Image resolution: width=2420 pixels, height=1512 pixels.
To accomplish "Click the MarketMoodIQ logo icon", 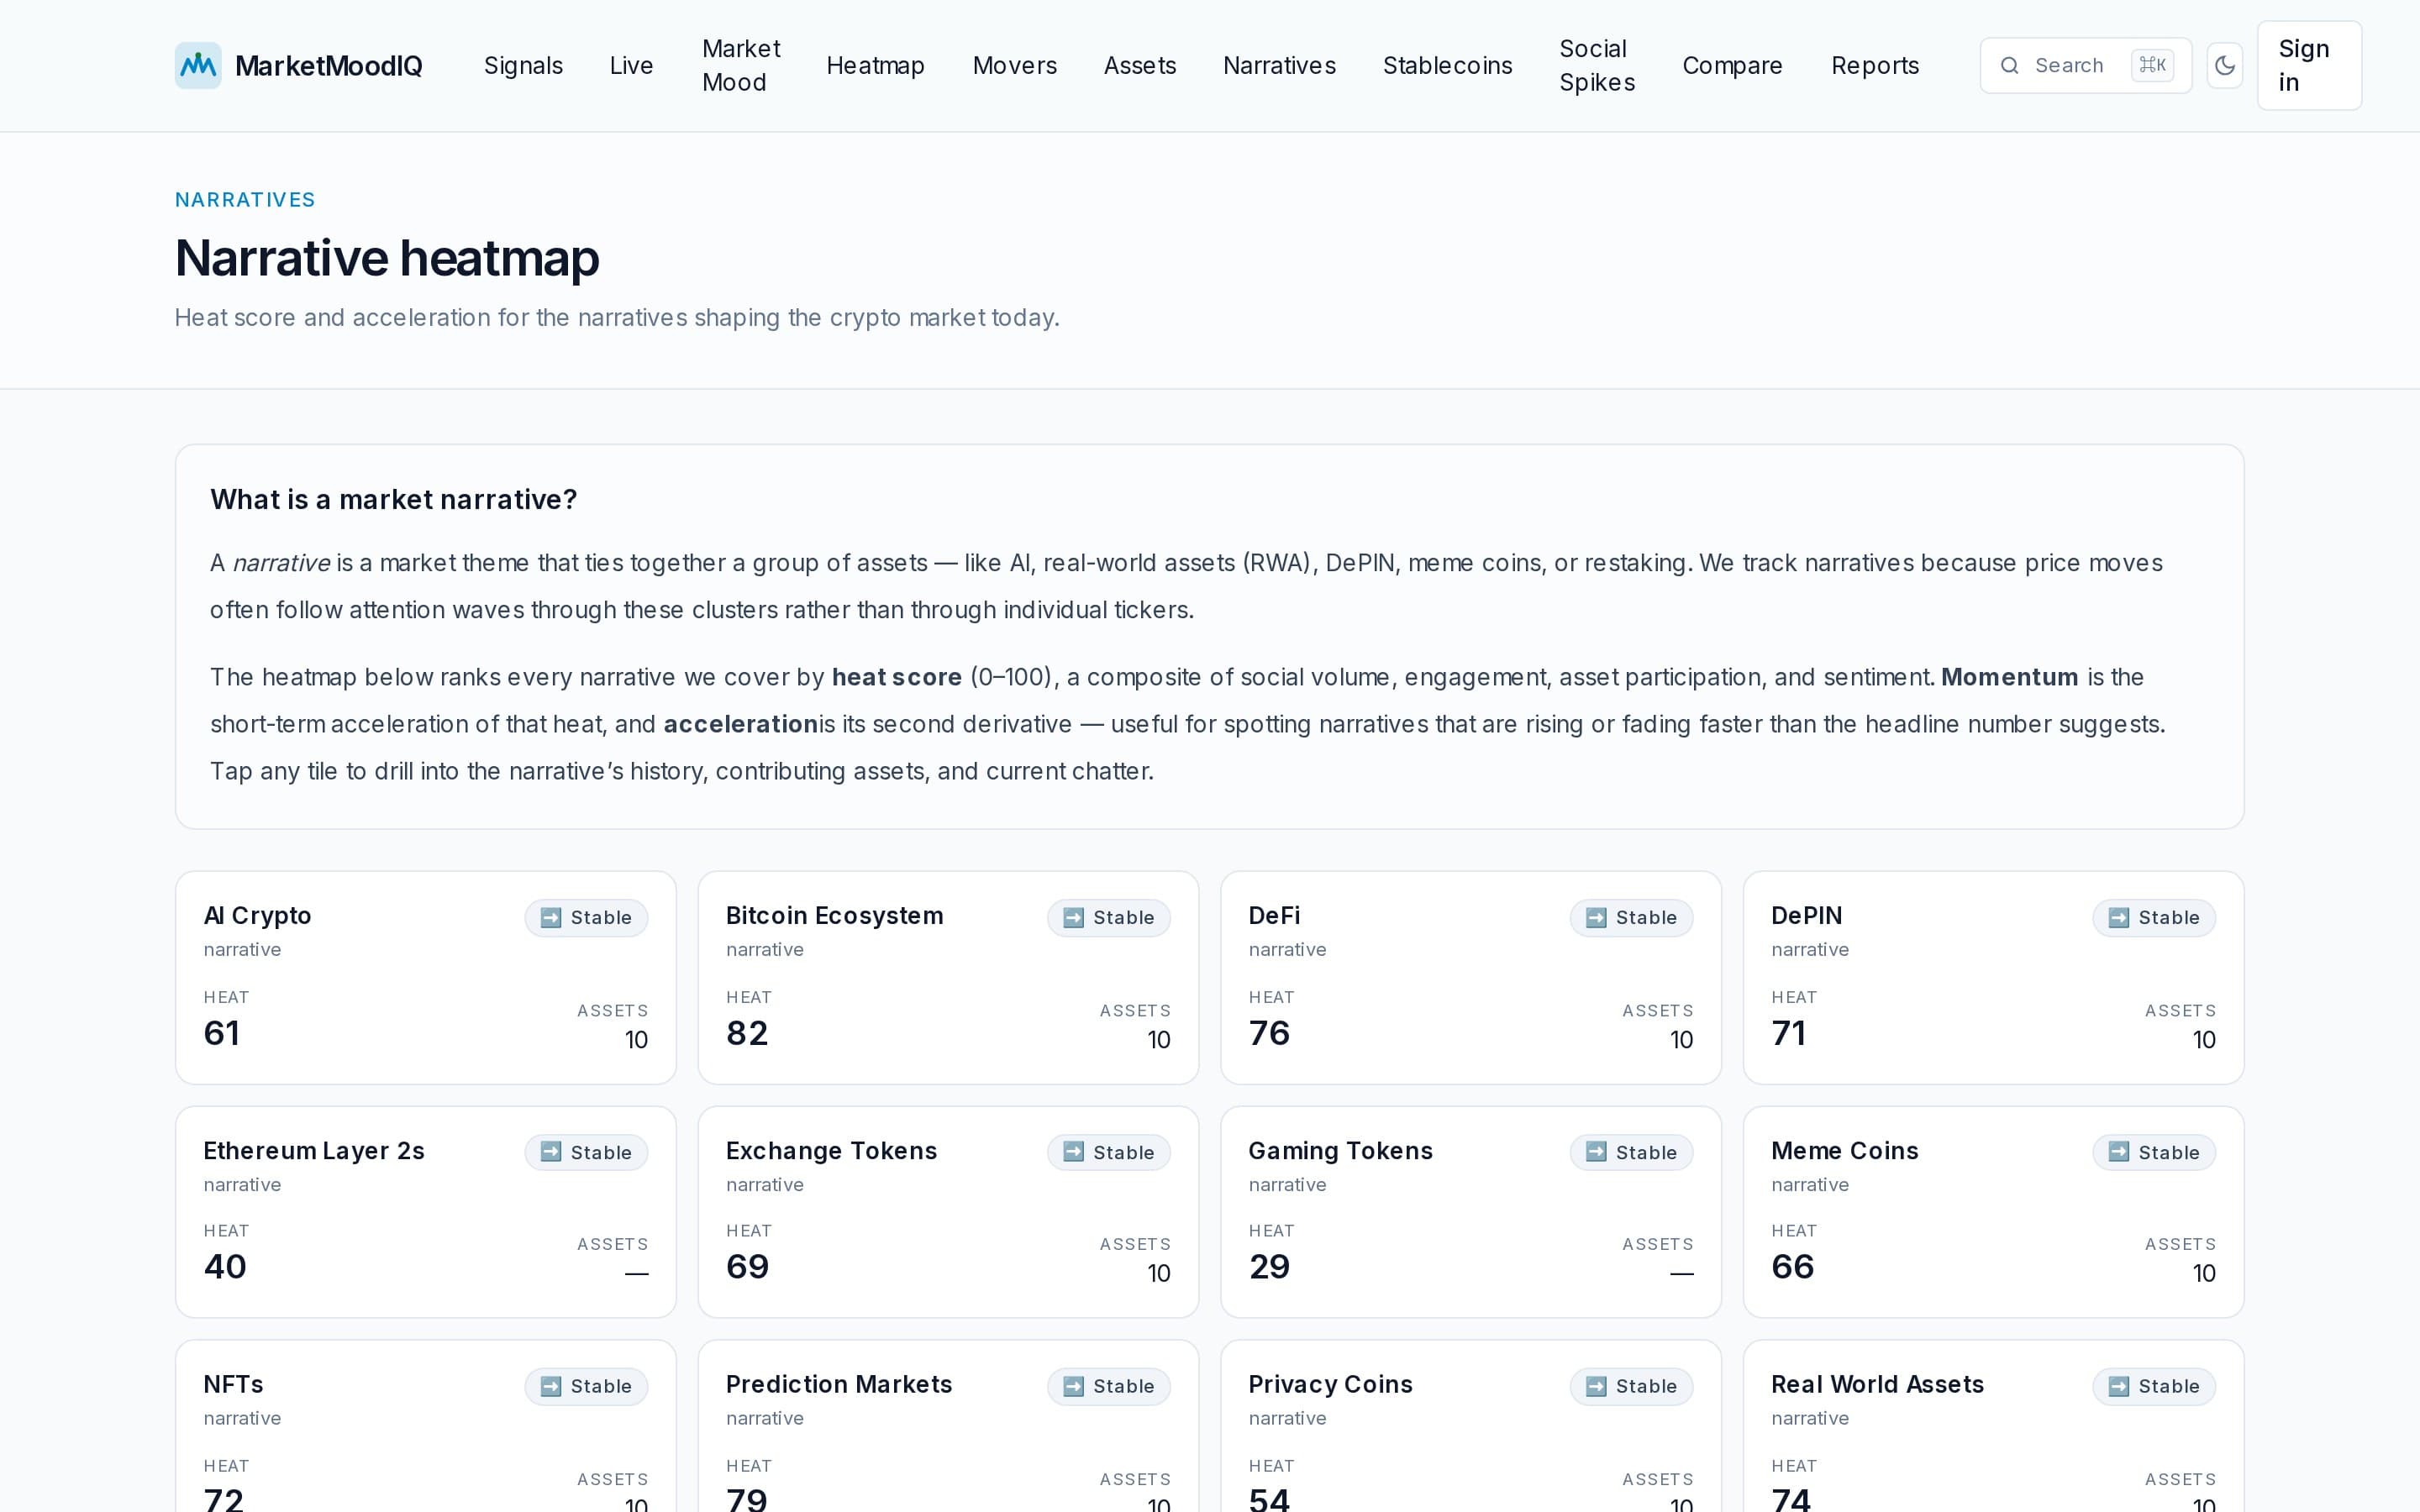I will point(198,65).
